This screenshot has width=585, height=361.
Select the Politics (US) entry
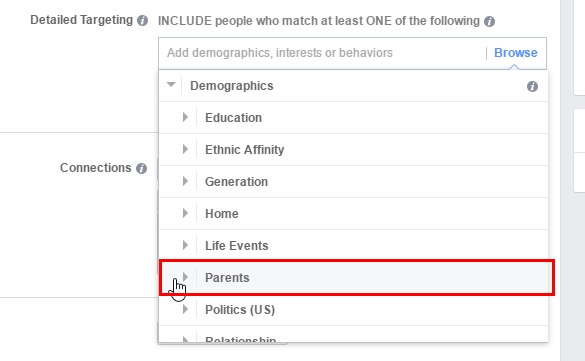point(353,310)
